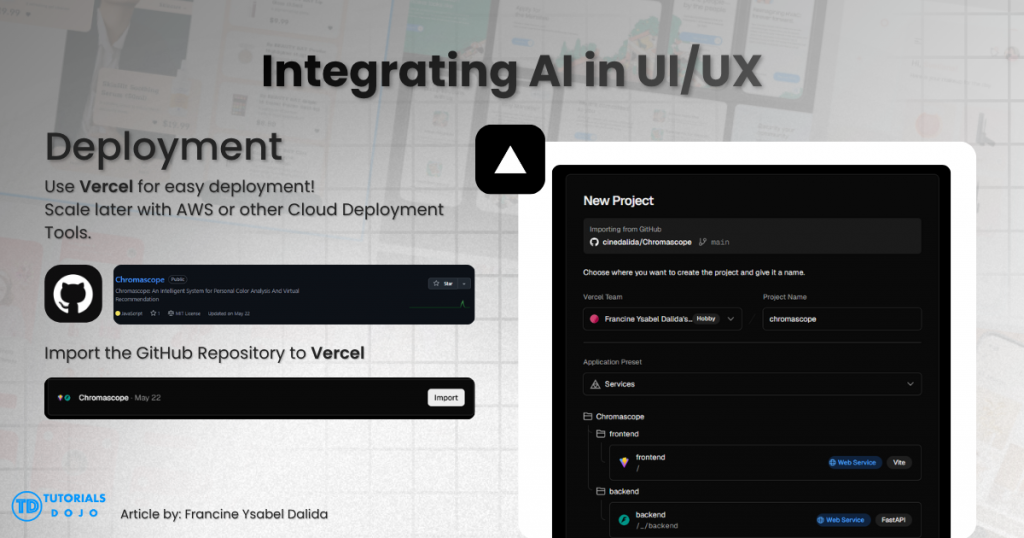
Task: Click the Chromascope folder icon
Action: click(587, 416)
